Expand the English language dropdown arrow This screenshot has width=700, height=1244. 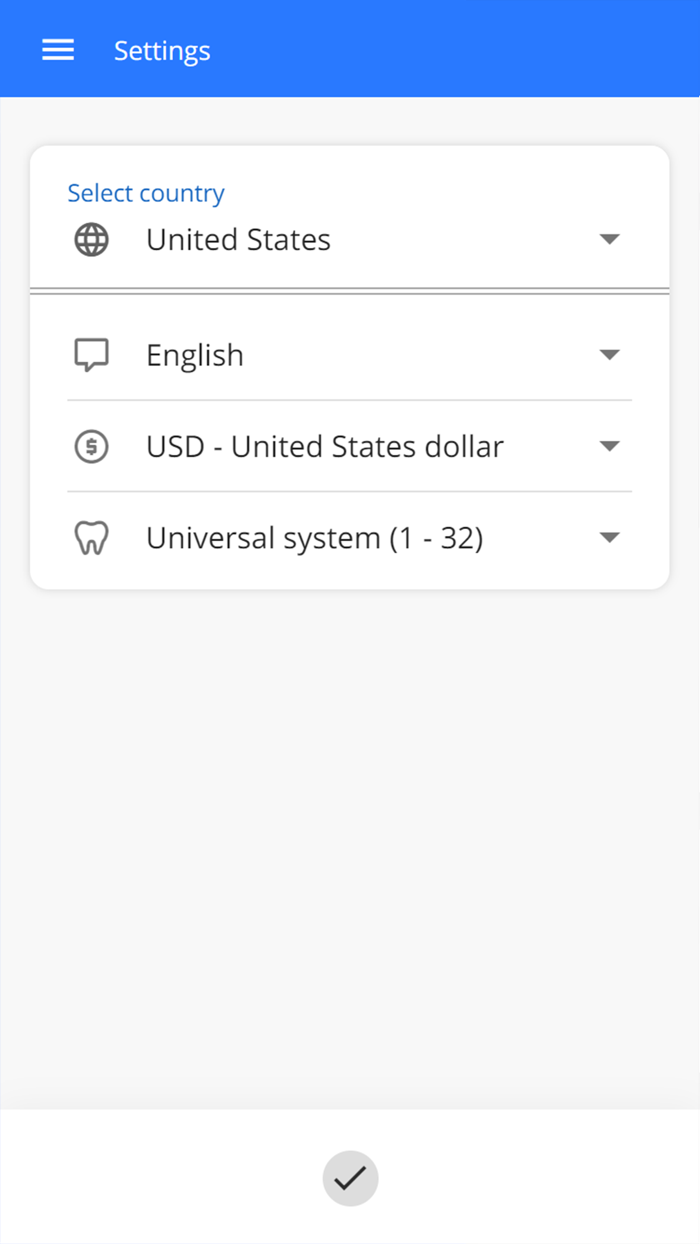pyautogui.click(x=609, y=355)
